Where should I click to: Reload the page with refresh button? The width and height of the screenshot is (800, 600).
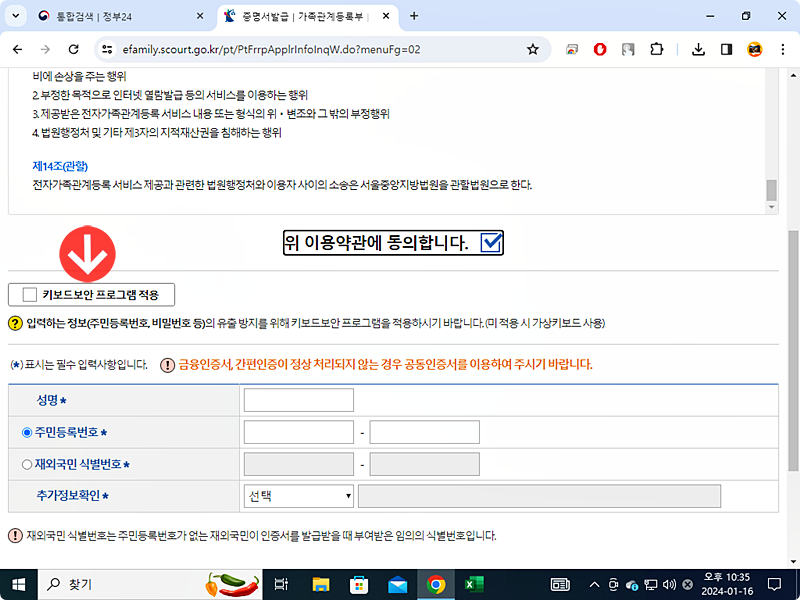72,48
